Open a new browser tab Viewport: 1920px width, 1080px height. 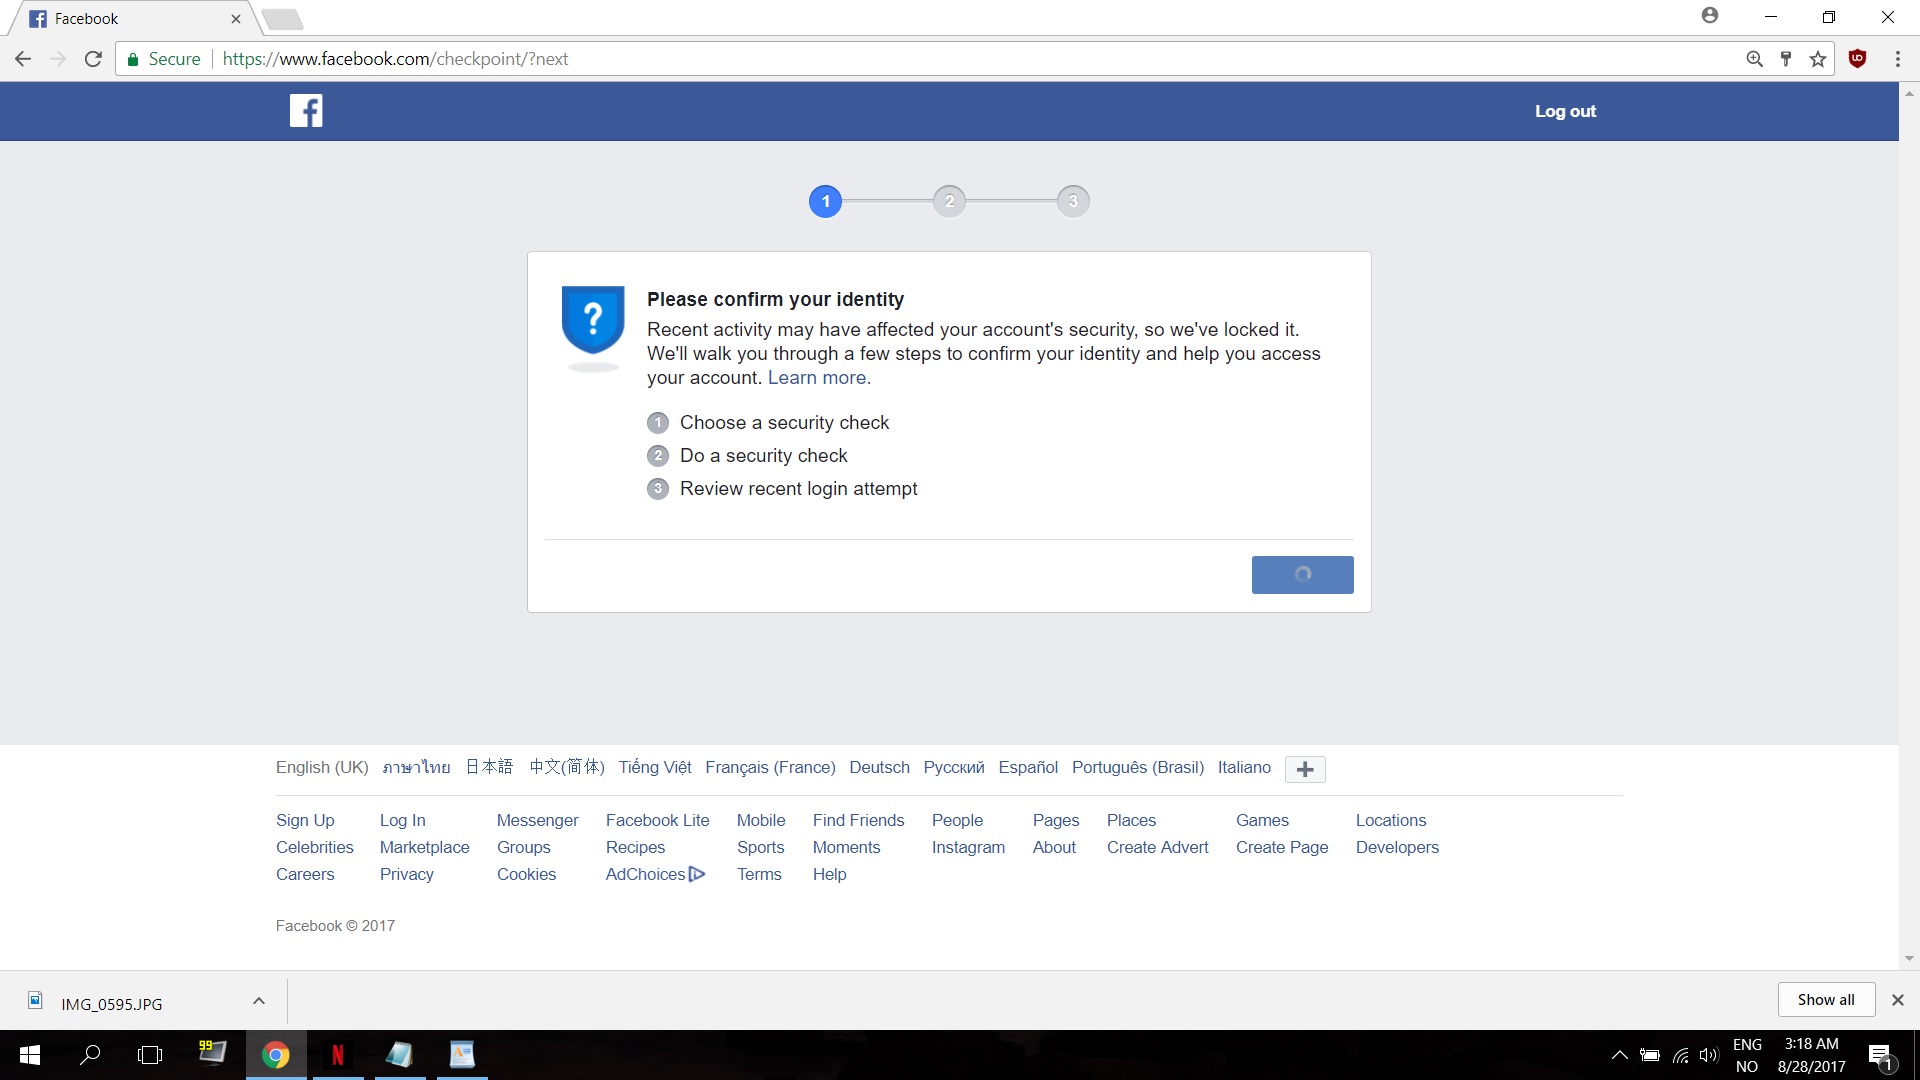282,19
